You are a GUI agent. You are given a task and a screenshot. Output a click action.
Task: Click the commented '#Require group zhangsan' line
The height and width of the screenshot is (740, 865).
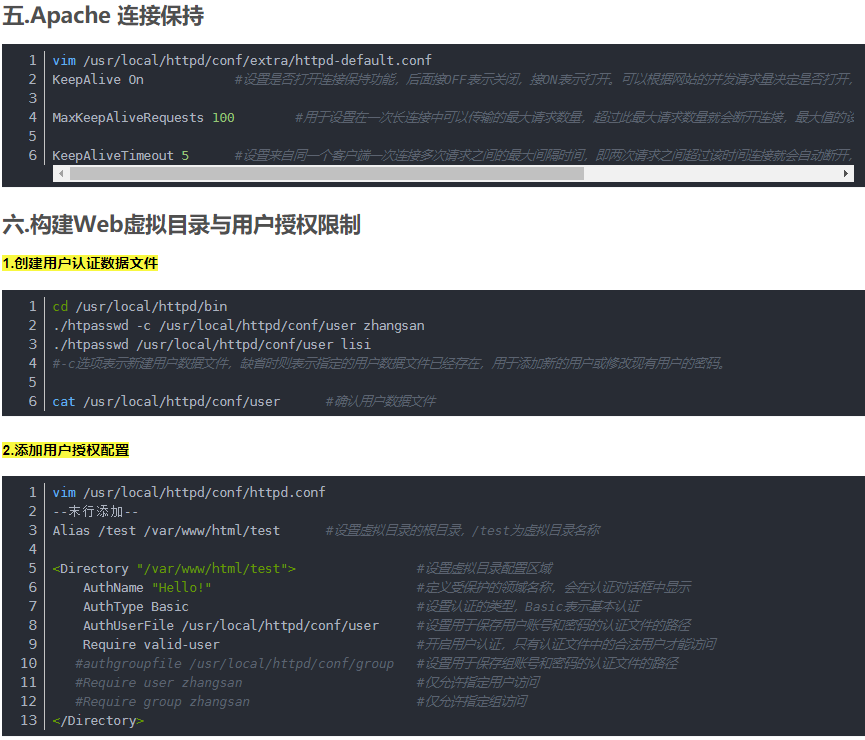[162, 701]
